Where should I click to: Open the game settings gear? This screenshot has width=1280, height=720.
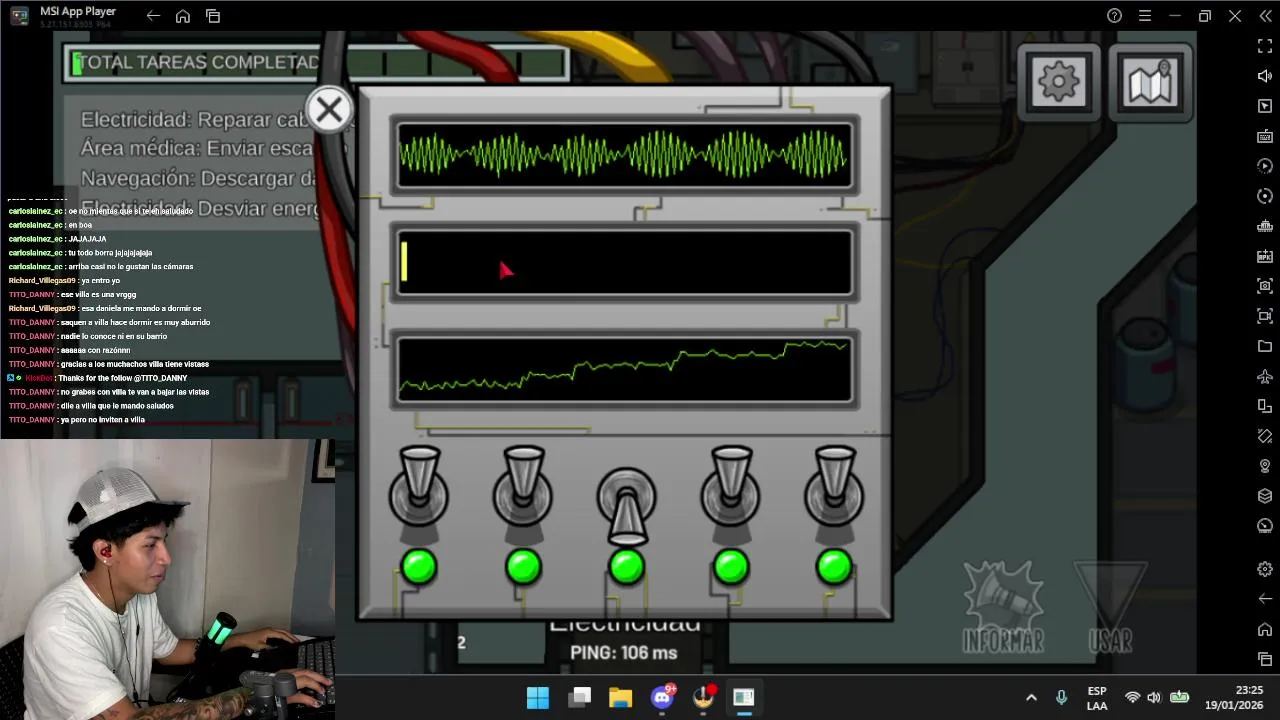(x=1059, y=82)
